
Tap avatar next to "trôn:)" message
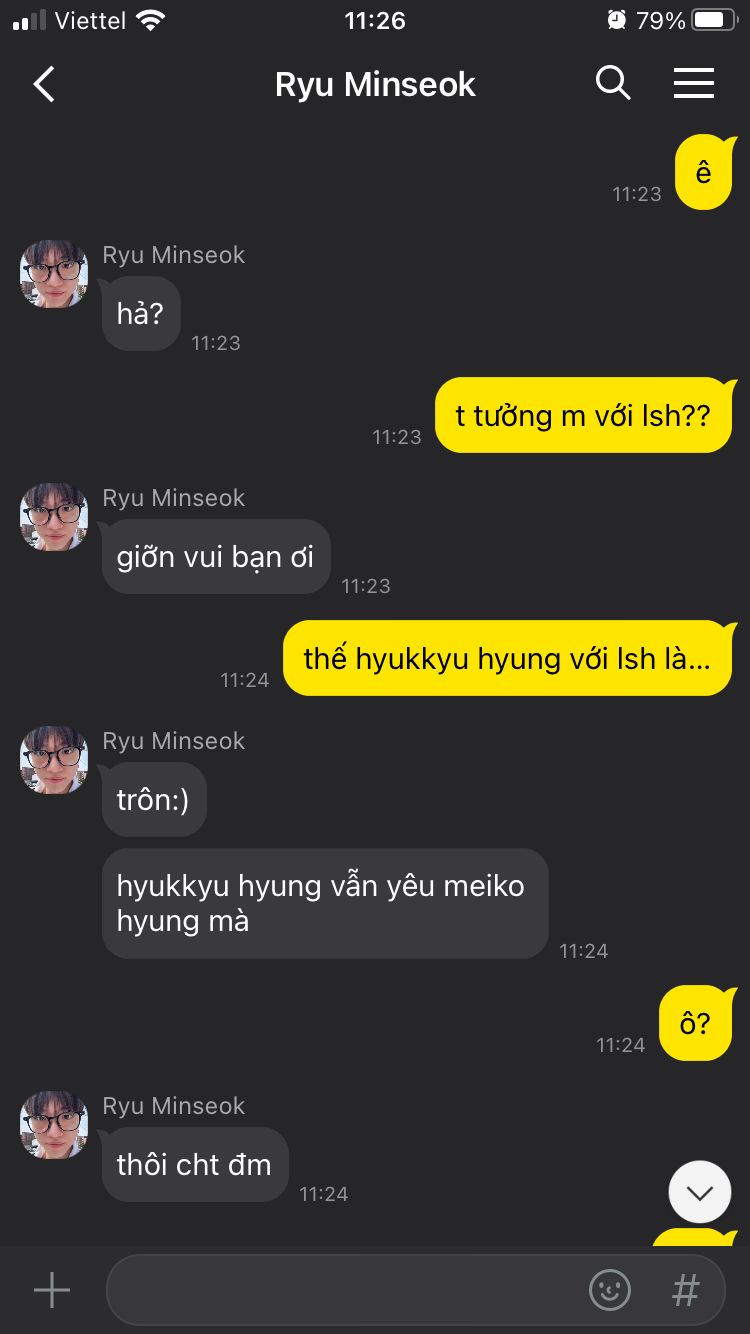[x=54, y=760]
